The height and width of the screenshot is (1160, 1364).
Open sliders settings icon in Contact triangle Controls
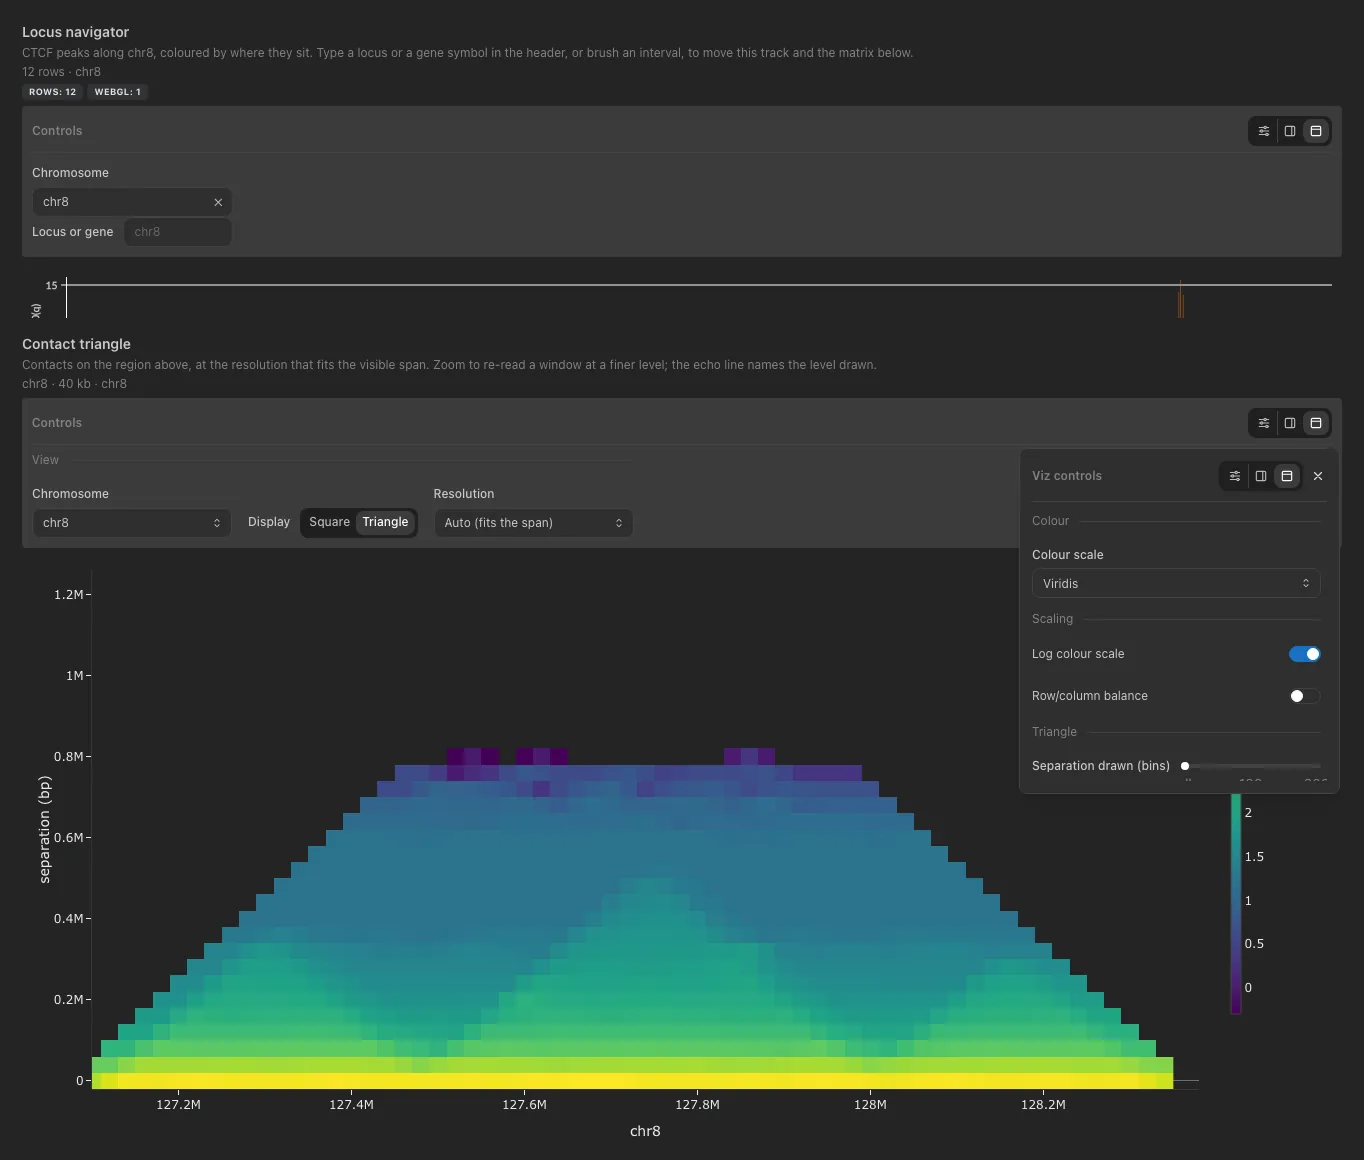(1264, 423)
